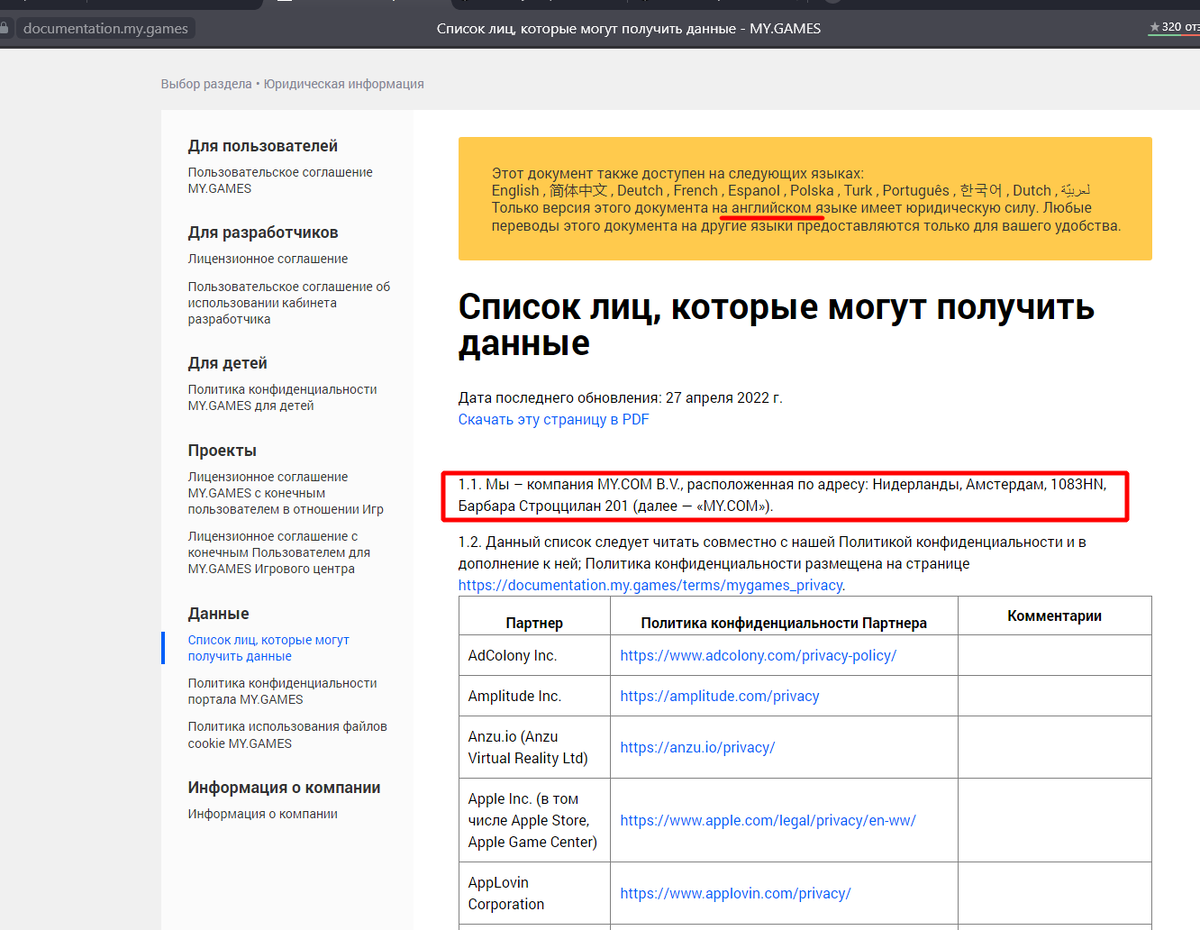Click Amplitude Inc. table cell
Viewport: 1200px width, 930px height.
pos(534,696)
